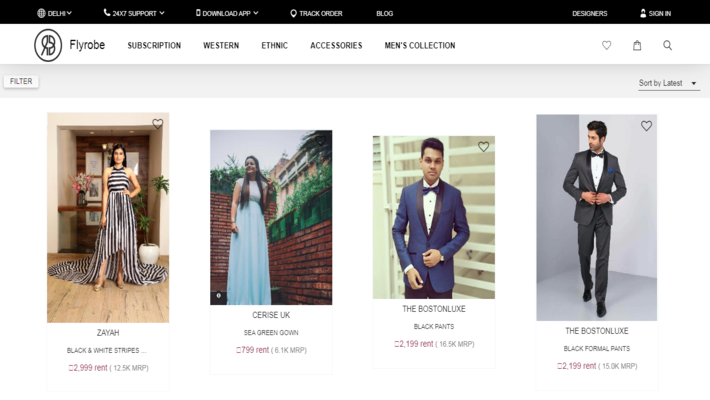Click the search magnifier icon

click(667, 45)
